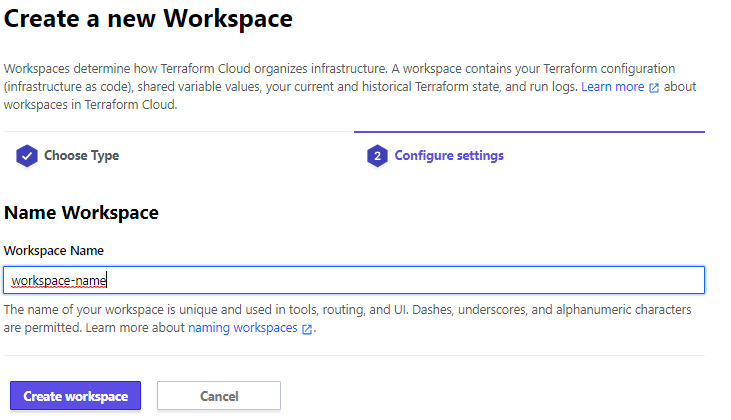Cancel the workspace creation
This screenshot has width=731, height=420.
point(218,396)
